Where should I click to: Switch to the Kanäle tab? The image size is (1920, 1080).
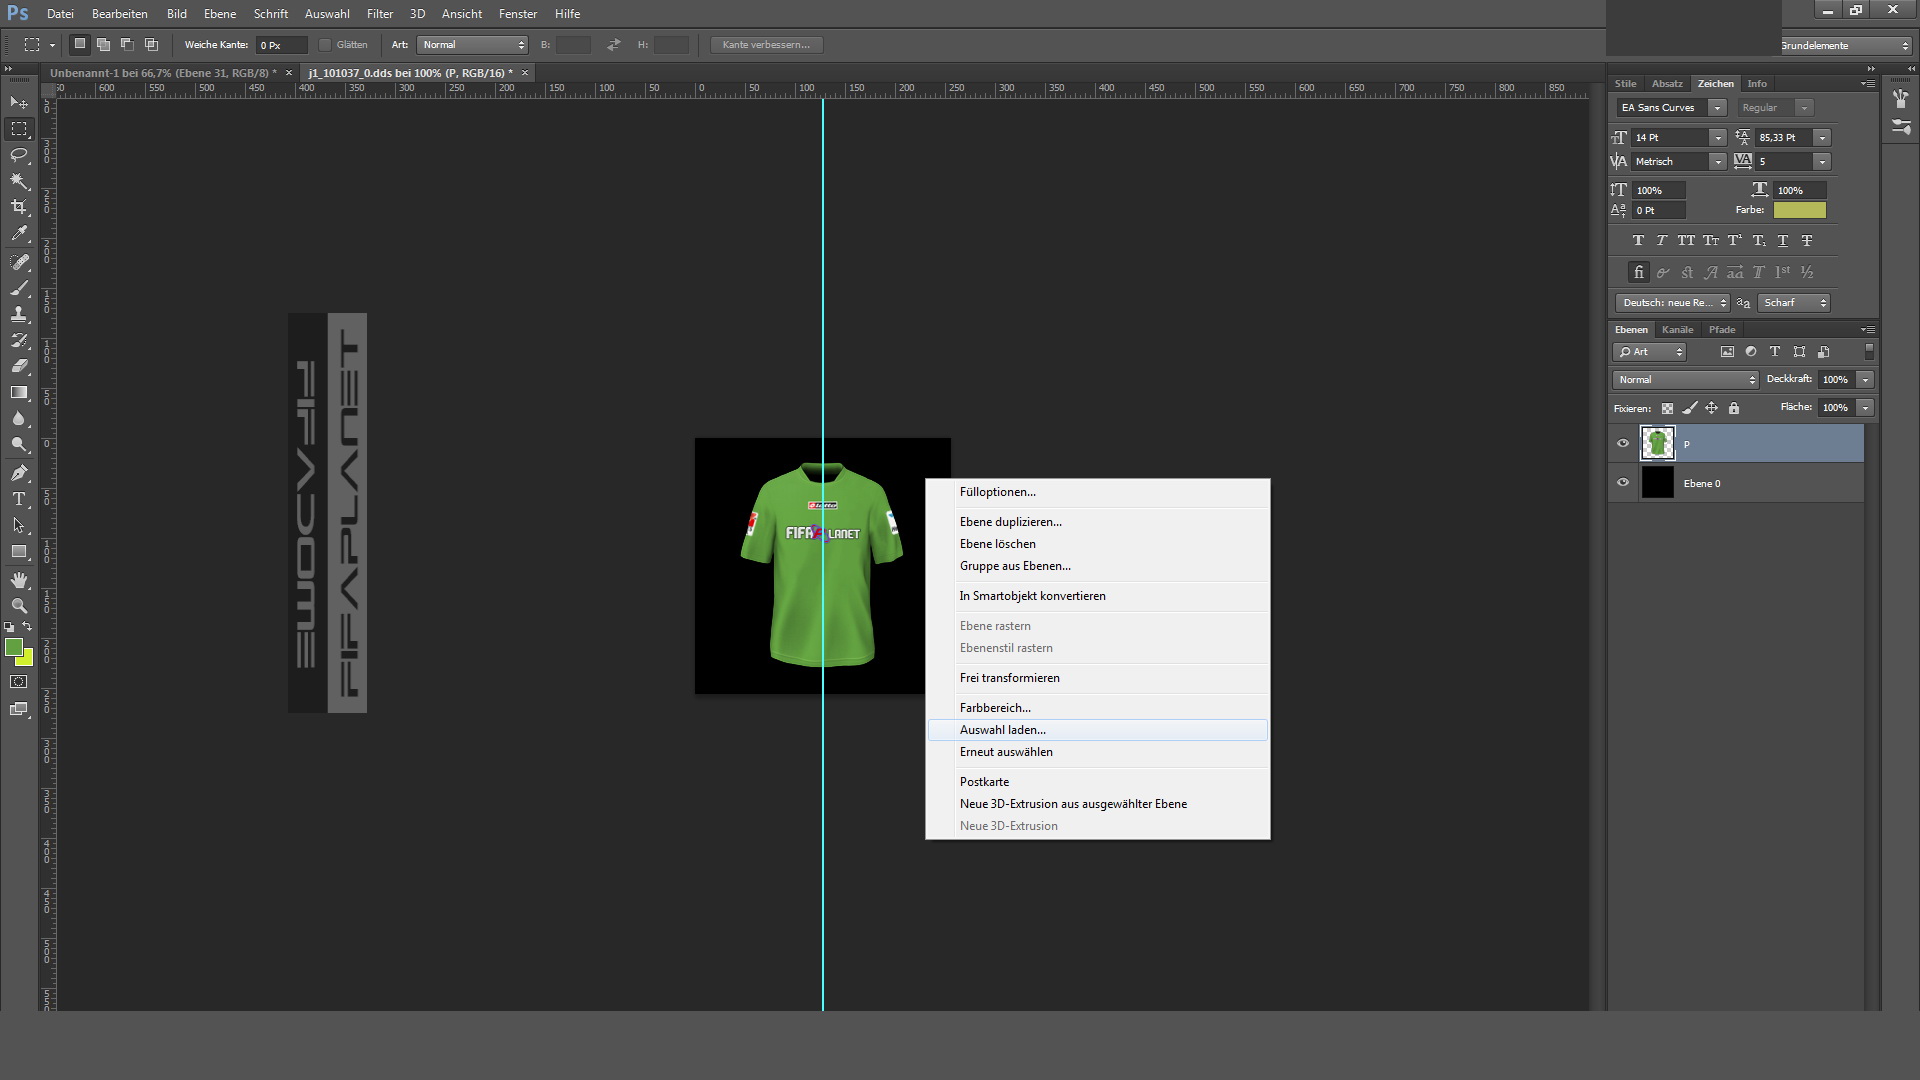pos(1677,330)
